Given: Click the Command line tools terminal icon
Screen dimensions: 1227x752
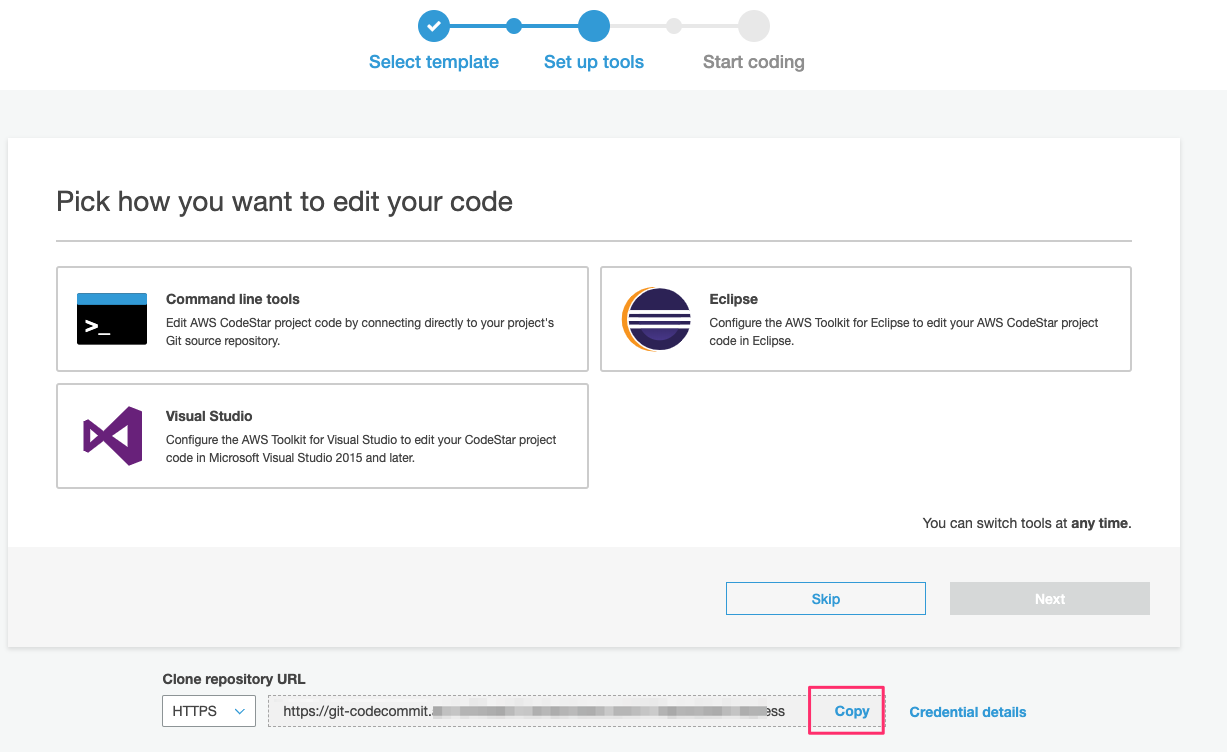Looking at the screenshot, I should click(x=112, y=319).
